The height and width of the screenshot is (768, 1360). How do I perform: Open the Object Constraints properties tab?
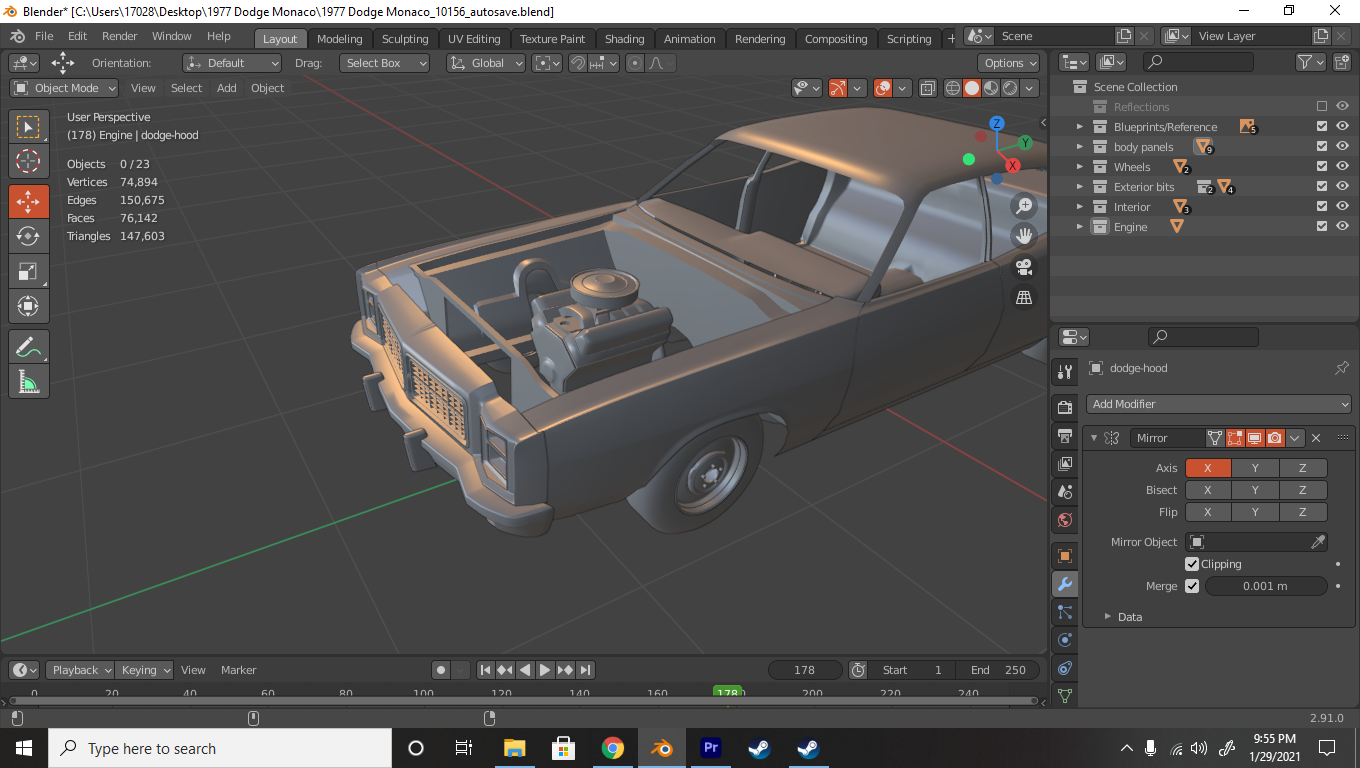coord(1065,668)
